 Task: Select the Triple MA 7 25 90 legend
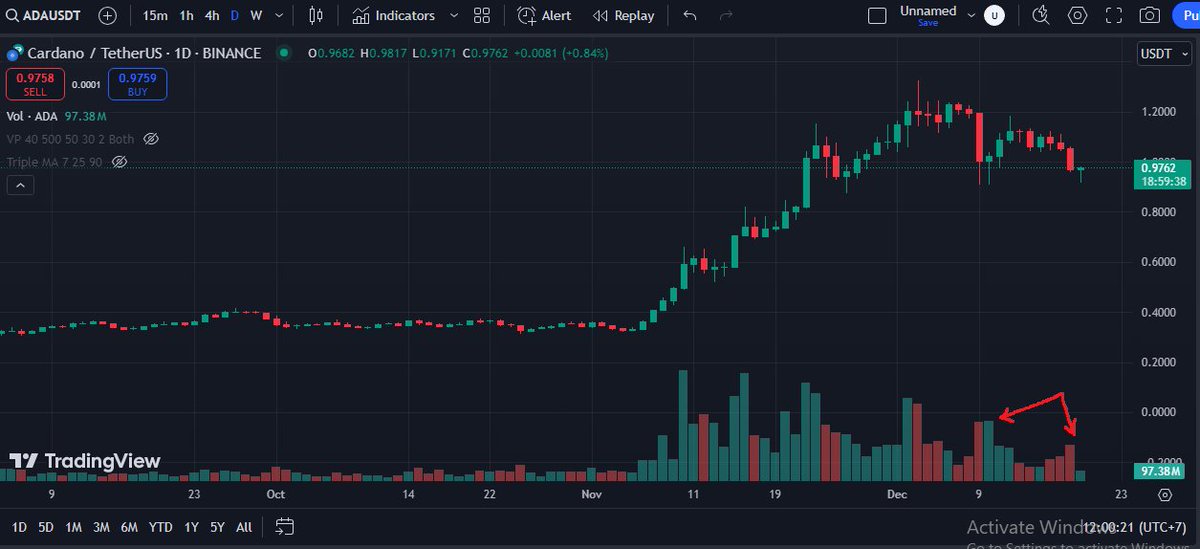point(54,161)
